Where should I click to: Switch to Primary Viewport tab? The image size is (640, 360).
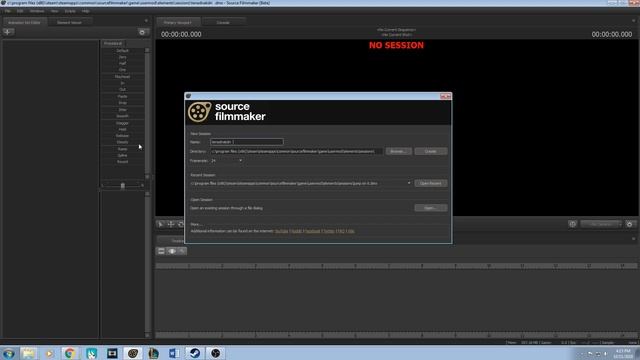(x=178, y=22)
